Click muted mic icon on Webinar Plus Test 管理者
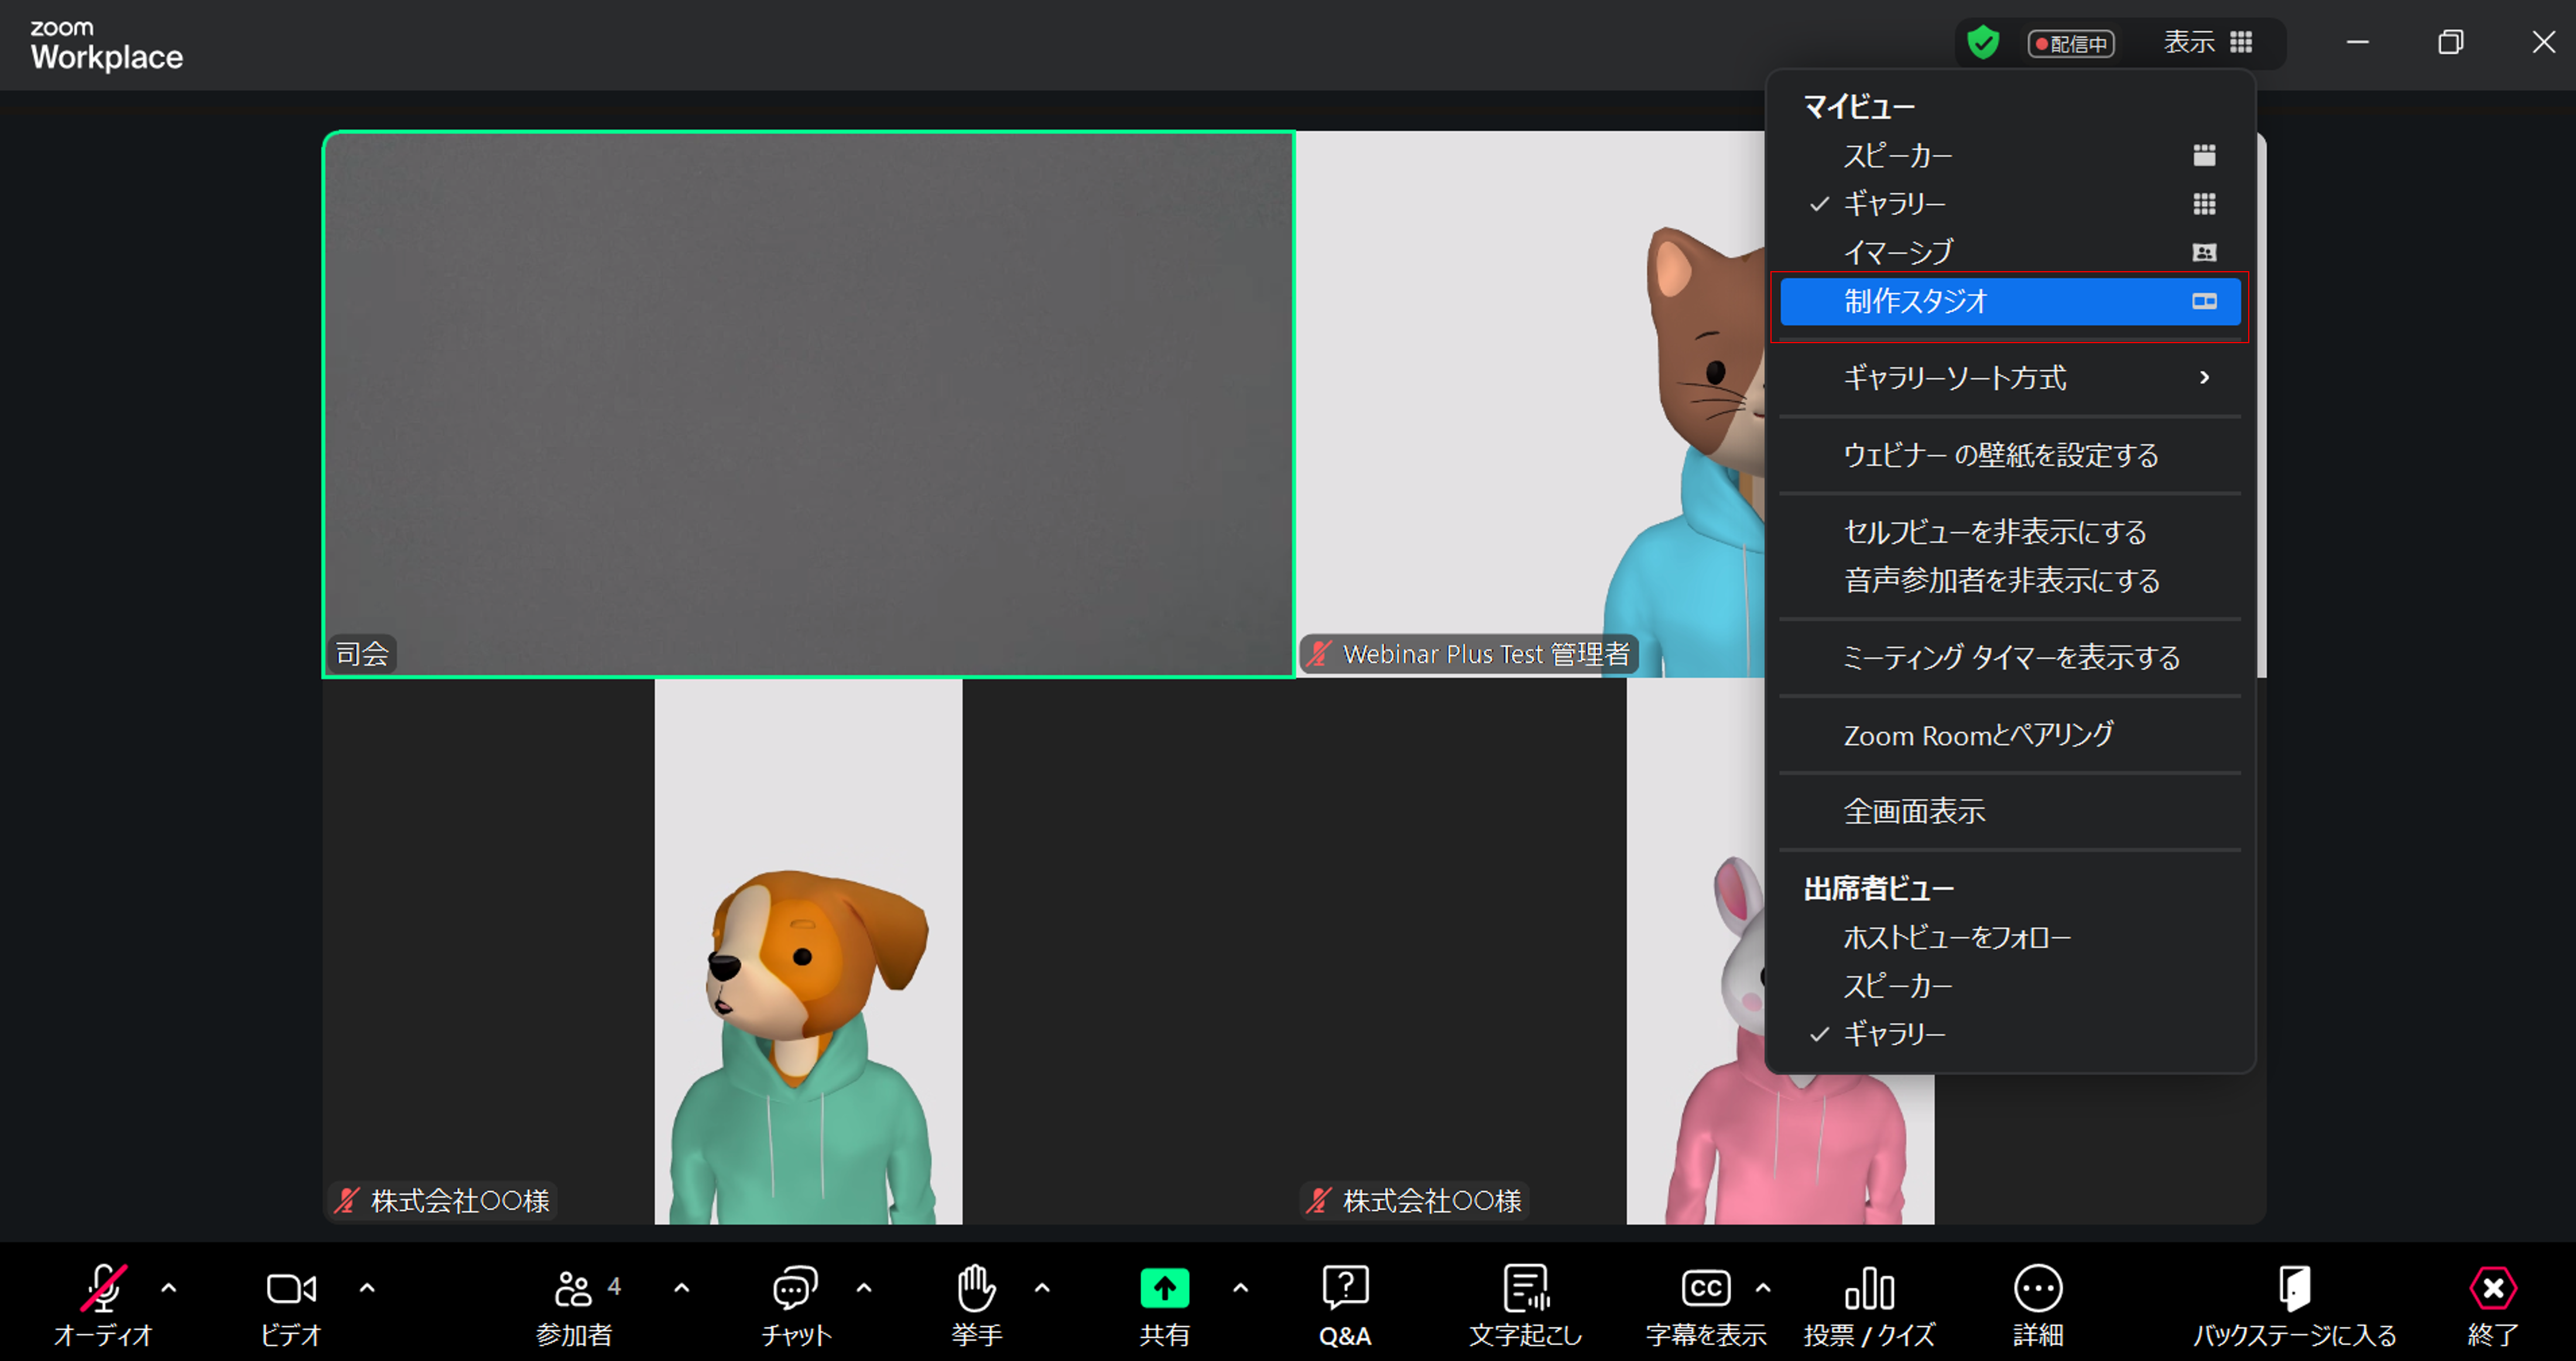2576x1361 pixels. tap(1319, 654)
